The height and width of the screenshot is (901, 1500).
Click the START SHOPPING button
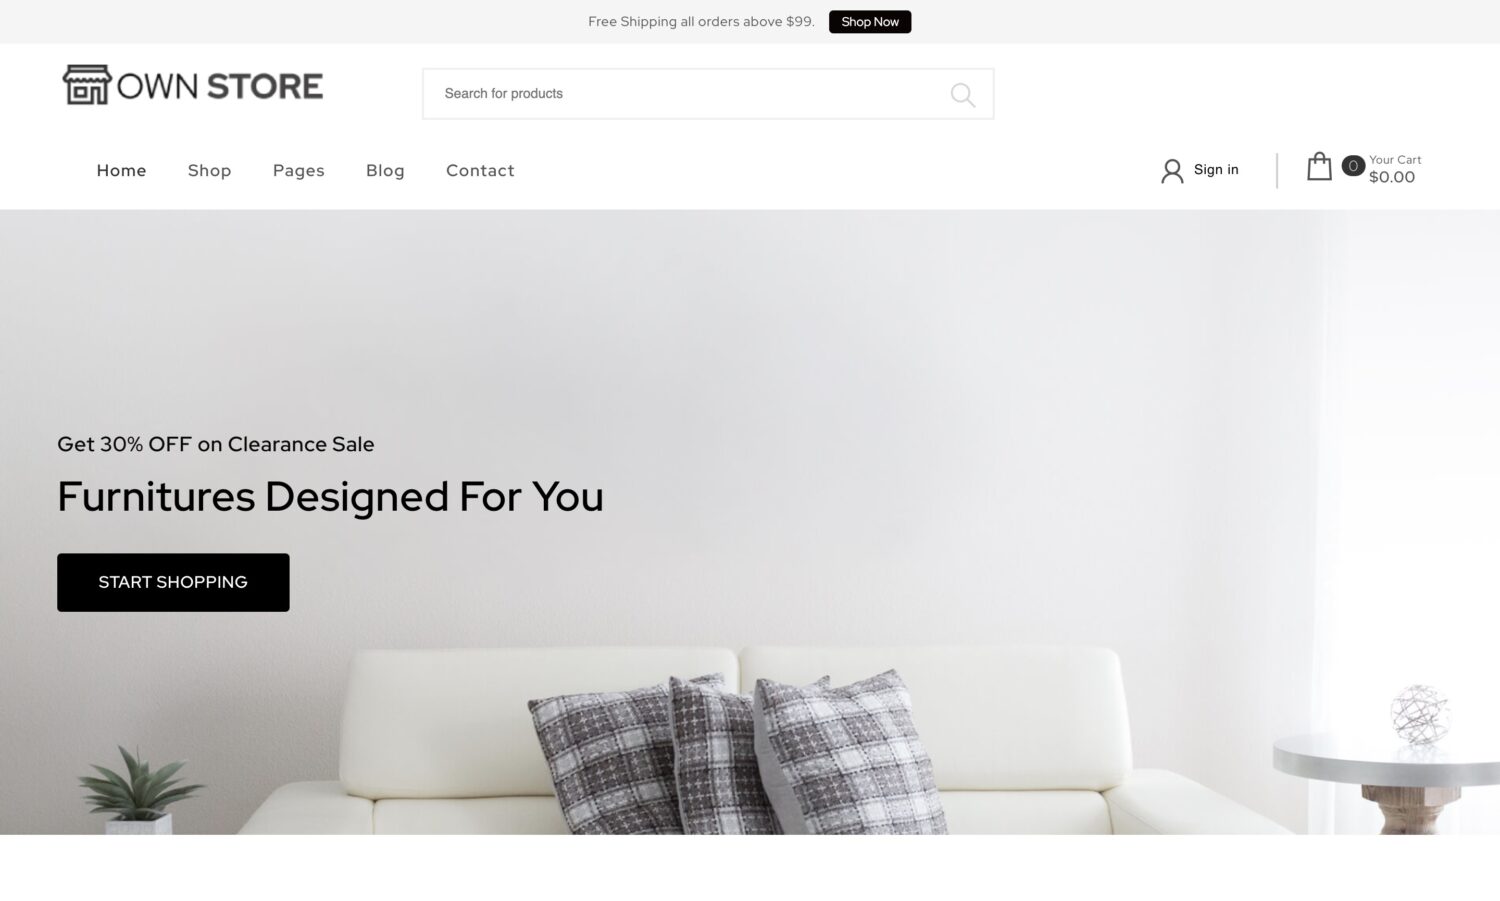(173, 582)
